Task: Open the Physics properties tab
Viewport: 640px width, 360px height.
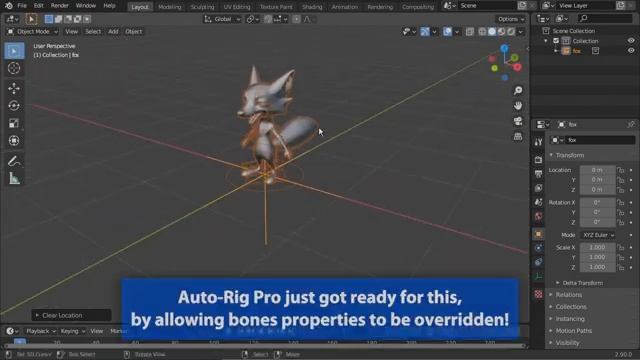Action: (x=538, y=248)
